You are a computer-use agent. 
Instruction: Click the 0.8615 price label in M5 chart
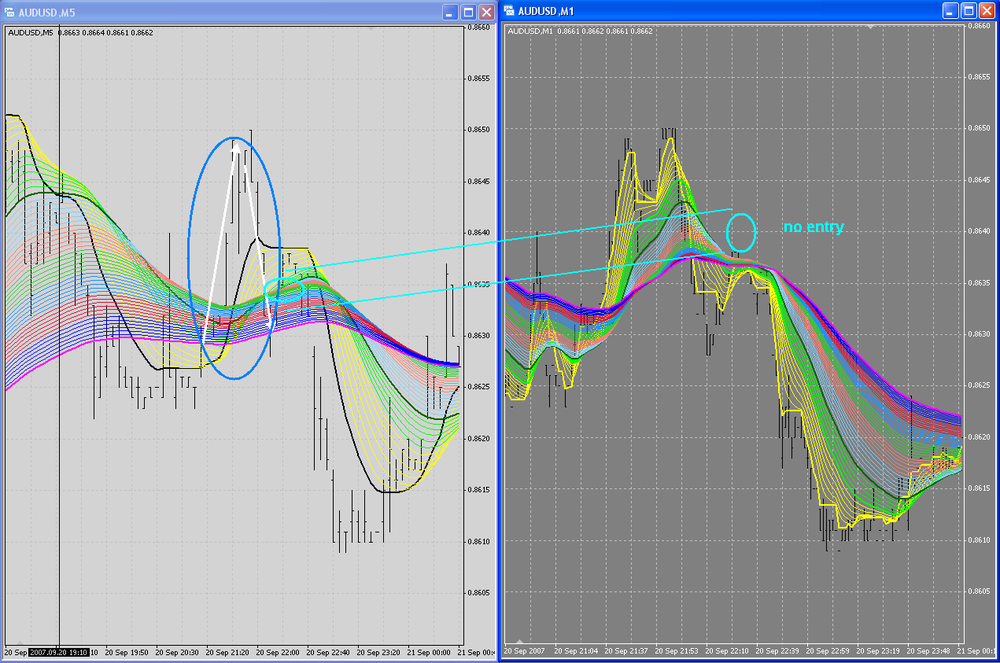(x=478, y=490)
